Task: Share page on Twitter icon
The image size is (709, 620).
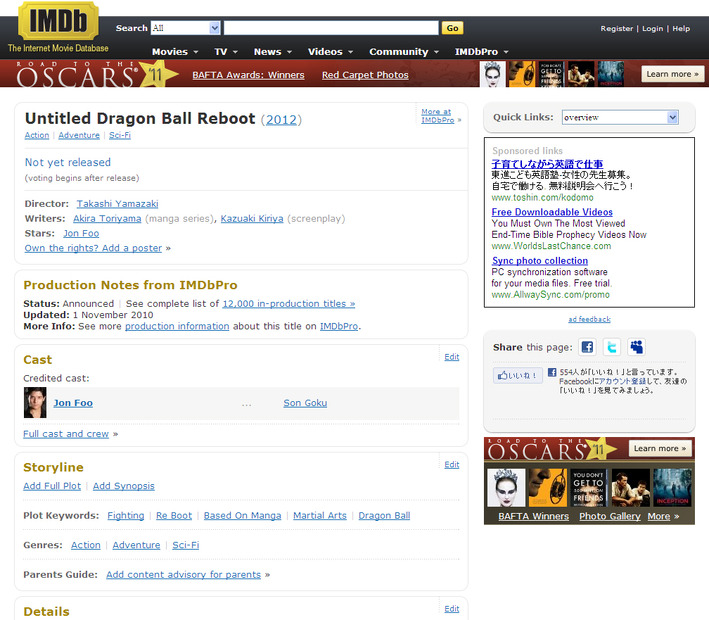Action: [x=612, y=347]
